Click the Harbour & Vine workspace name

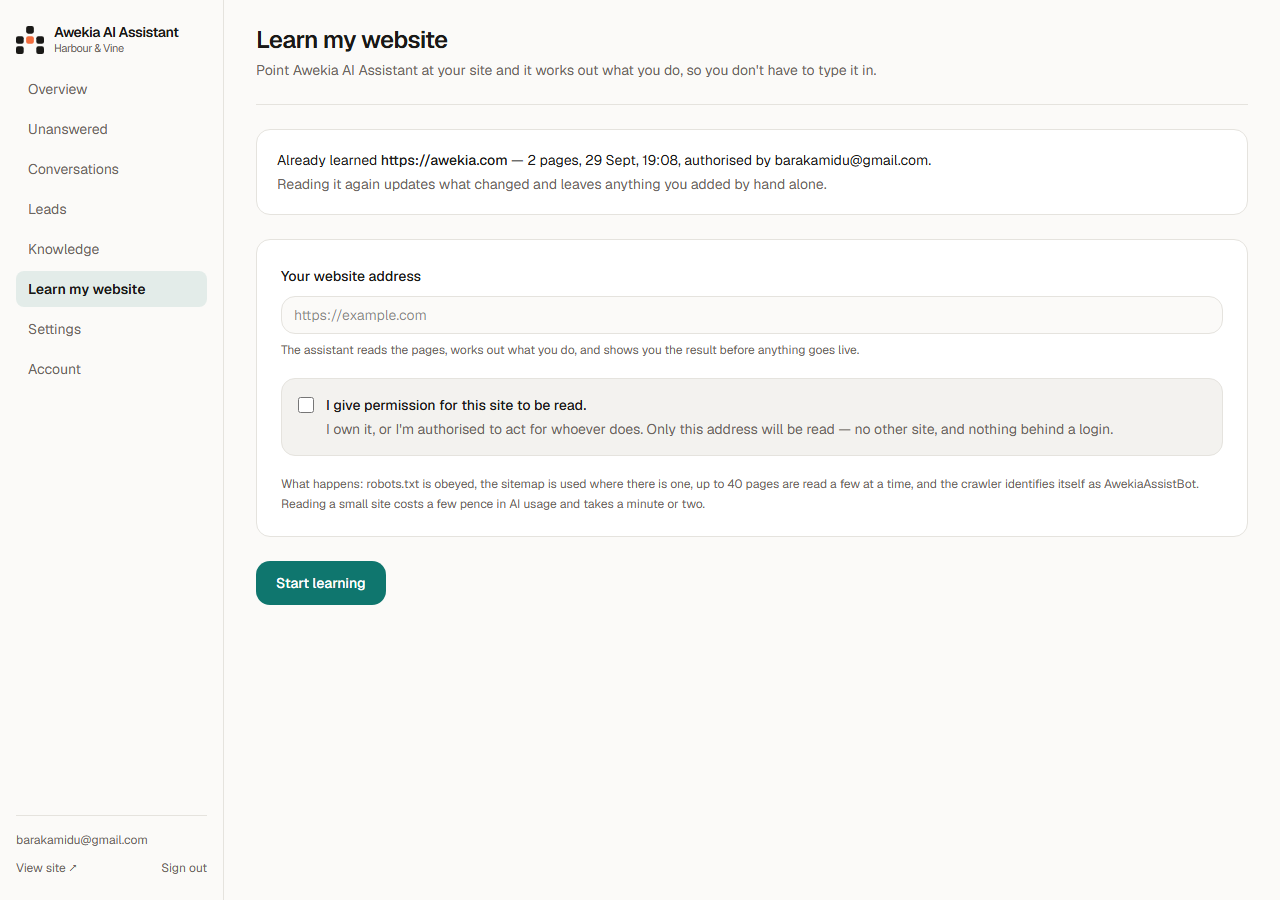tap(89, 48)
